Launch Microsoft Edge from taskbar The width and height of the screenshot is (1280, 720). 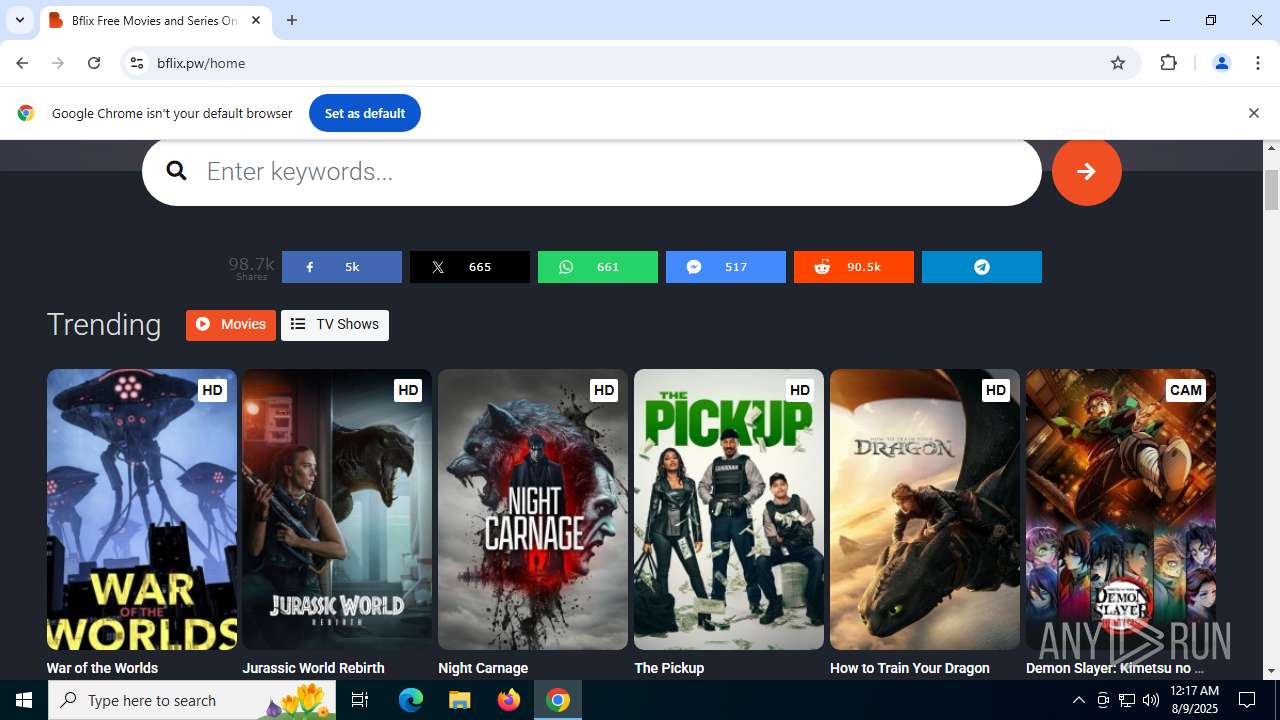pyautogui.click(x=411, y=700)
